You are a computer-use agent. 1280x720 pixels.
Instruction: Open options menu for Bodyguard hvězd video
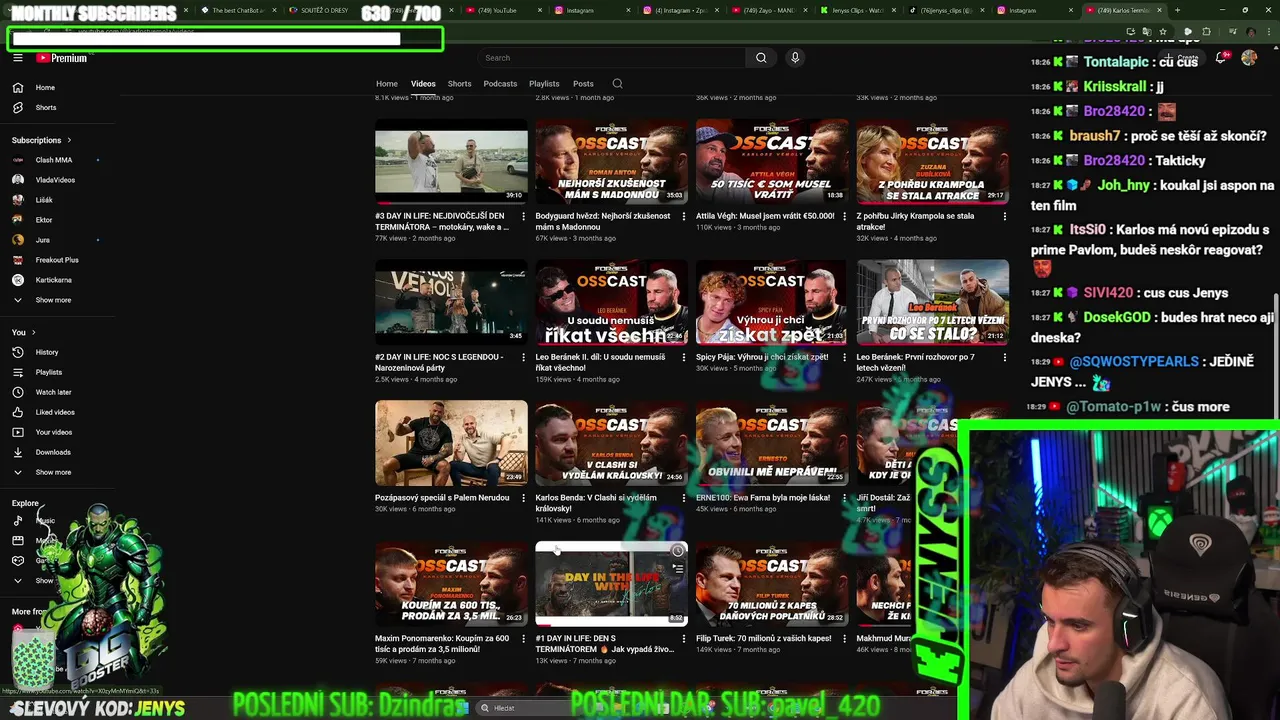coord(684,216)
